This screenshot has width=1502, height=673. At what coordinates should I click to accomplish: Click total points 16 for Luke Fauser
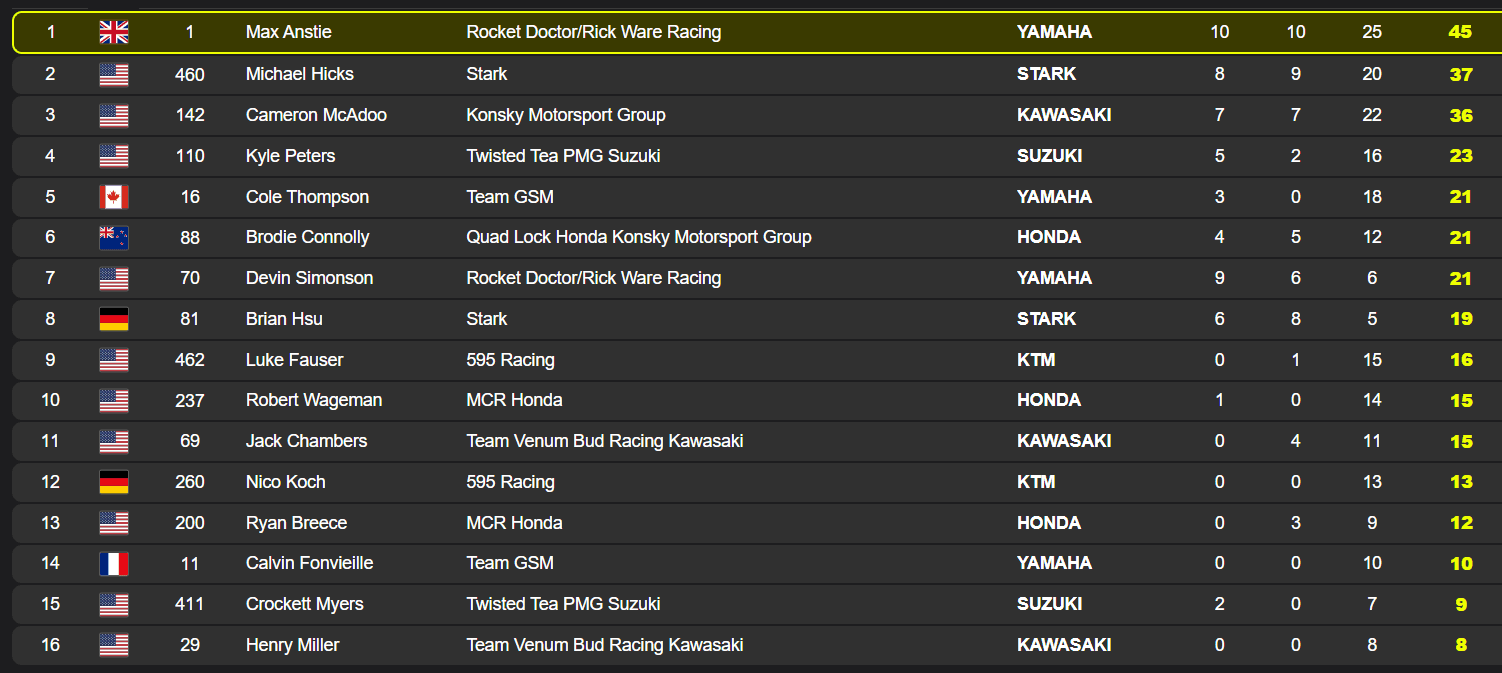1461,360
